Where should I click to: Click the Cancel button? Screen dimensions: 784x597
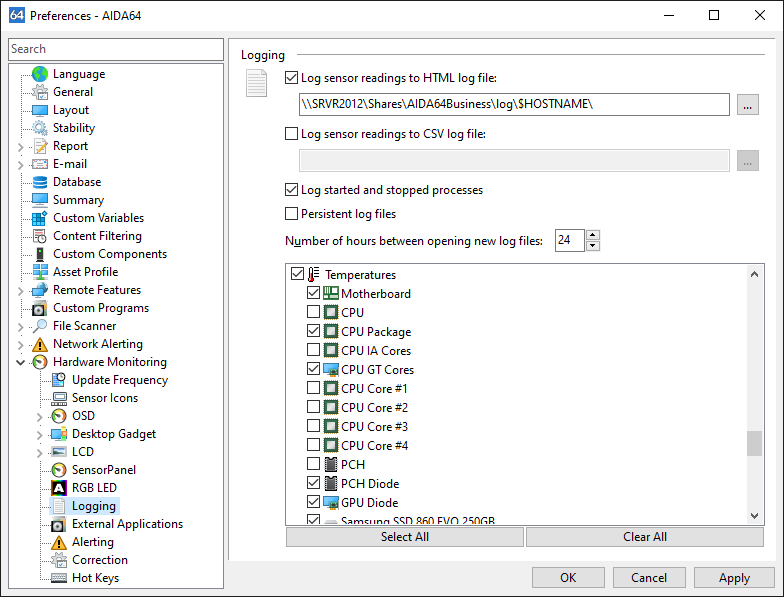pos(648,578)
